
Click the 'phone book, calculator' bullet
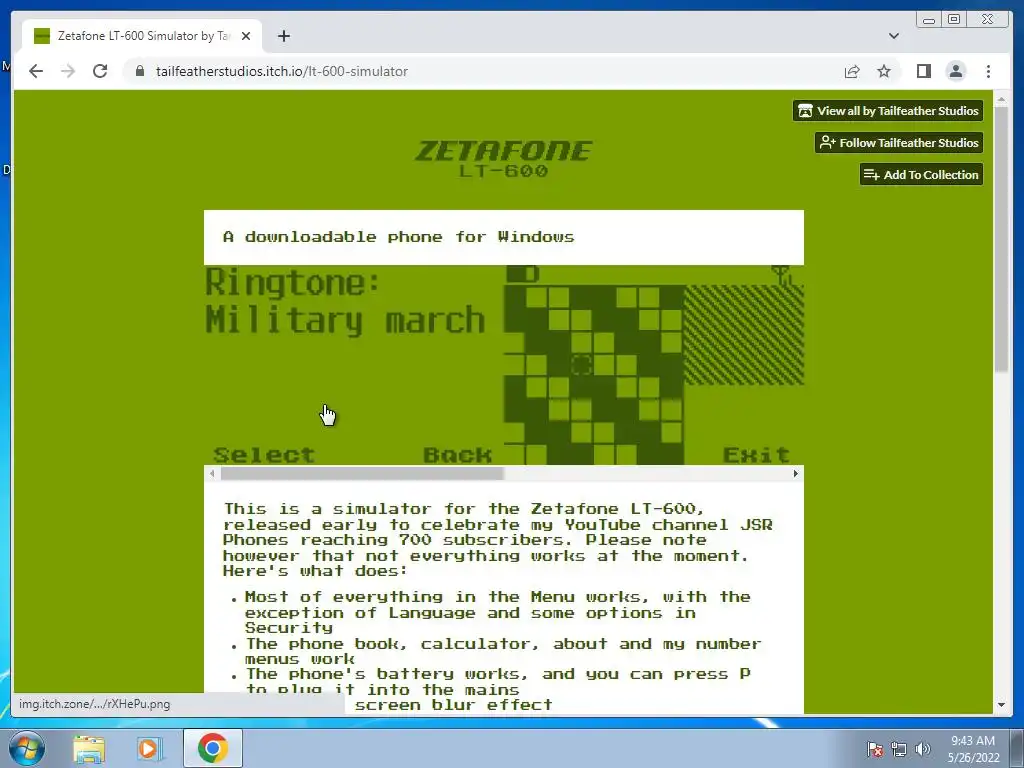click(x=503, y=651)
